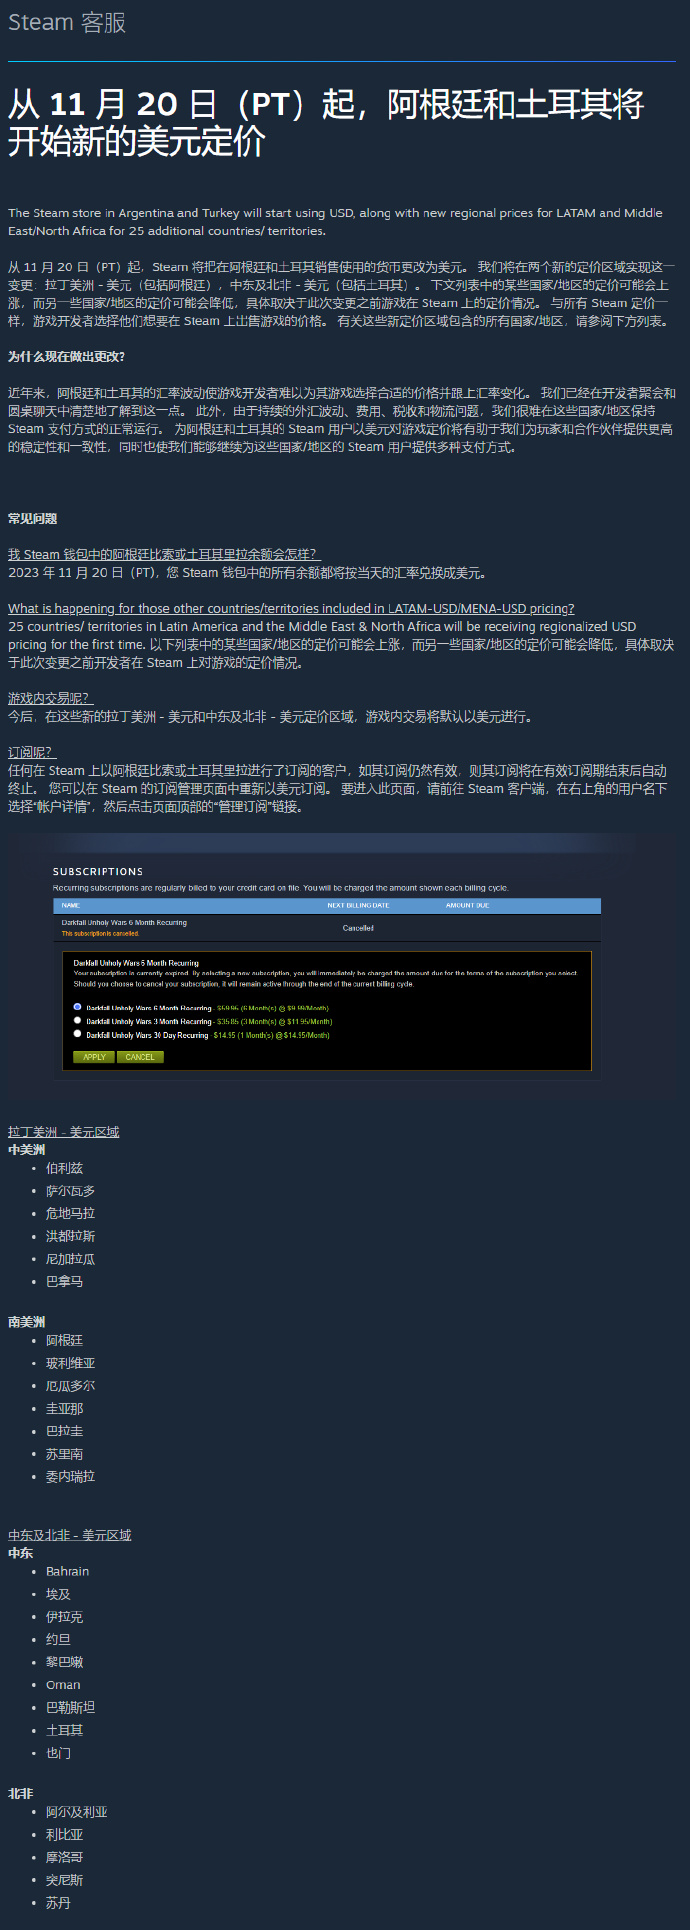Click the NEXT BILLING DATE column header

click(358, 905)
